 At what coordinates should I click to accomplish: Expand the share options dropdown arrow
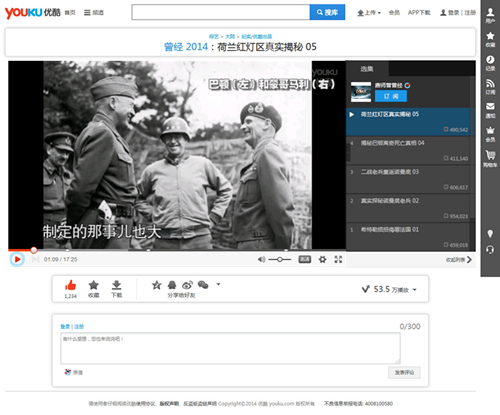pos(218,284)
